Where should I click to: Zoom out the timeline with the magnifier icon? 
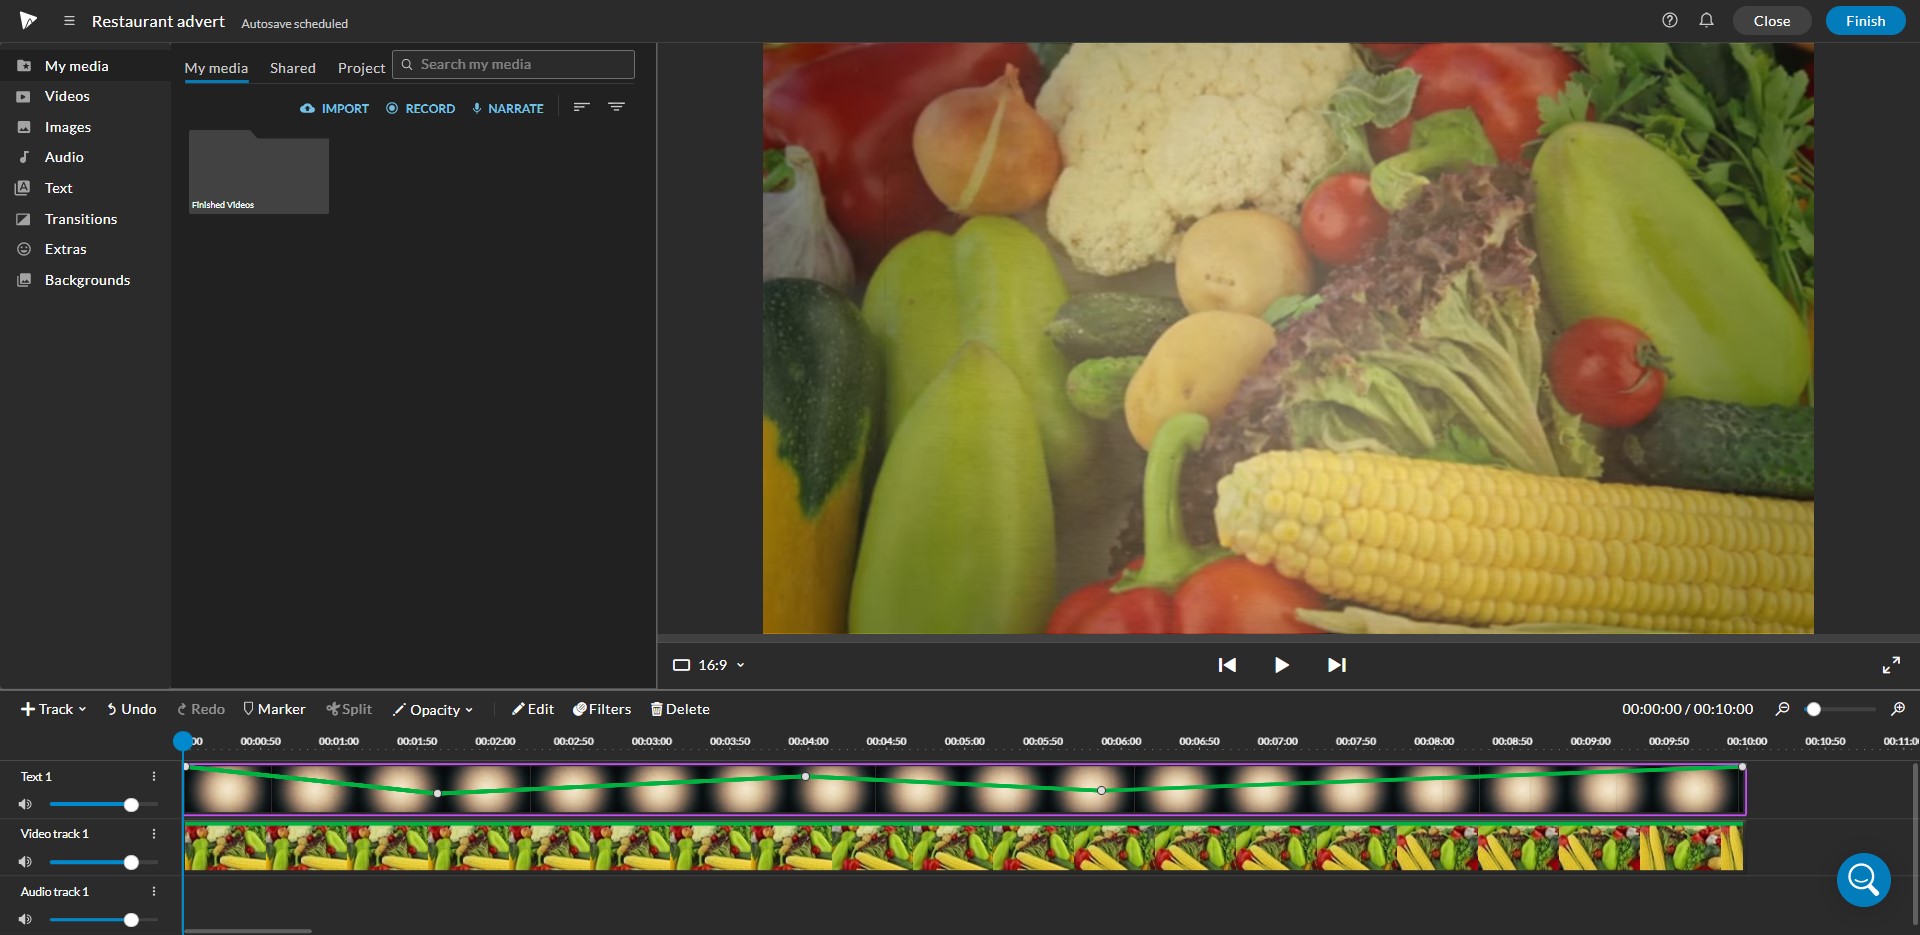(x=1783, y=709)
